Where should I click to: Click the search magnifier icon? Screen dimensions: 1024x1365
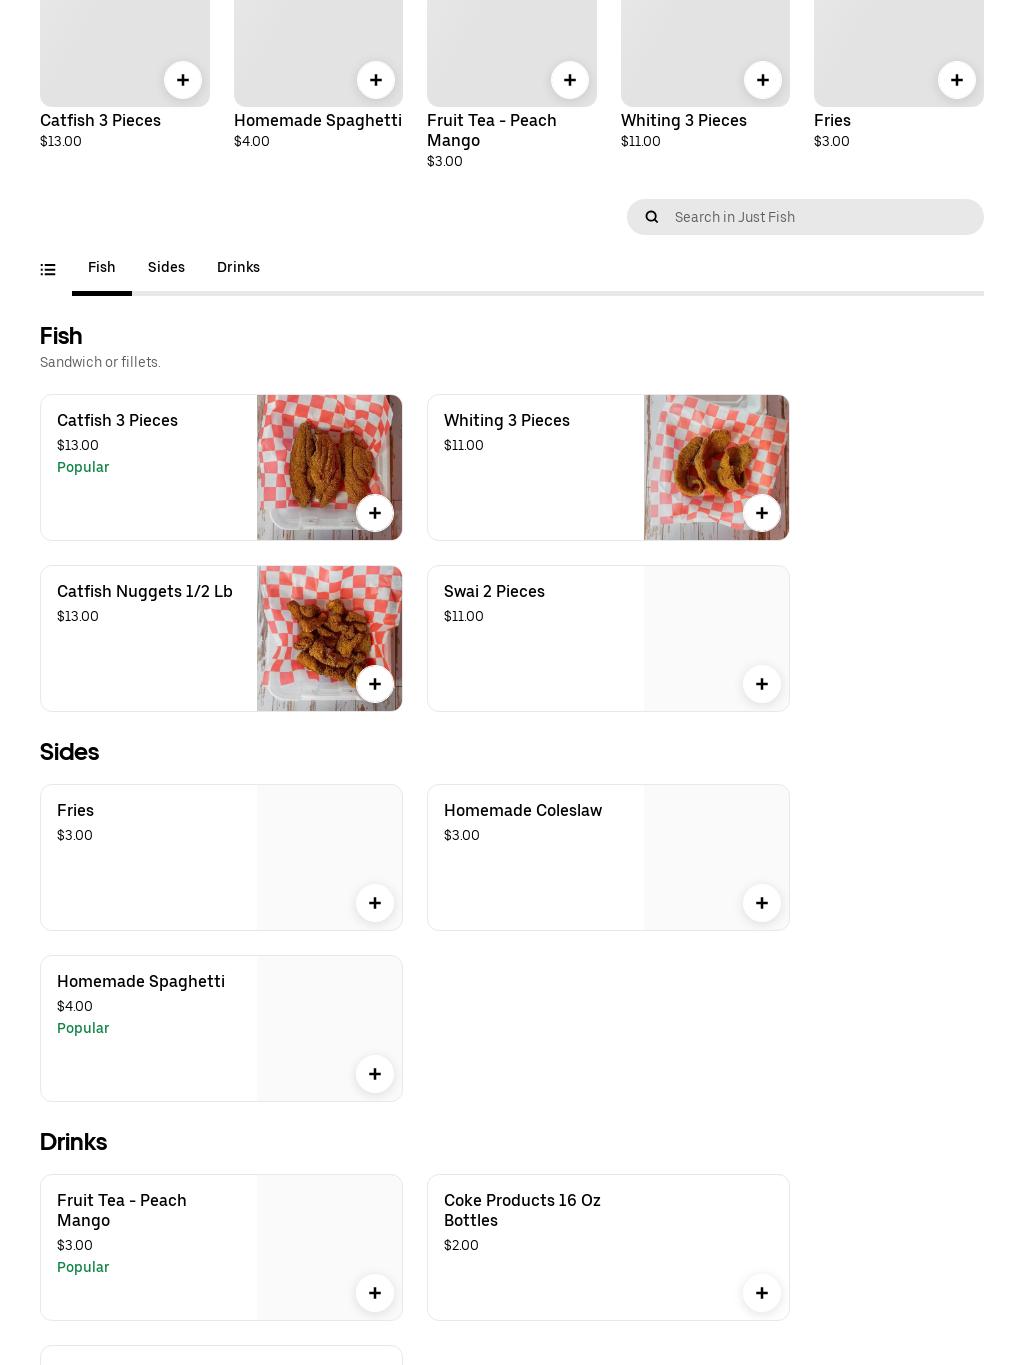pyautogui.click(x=652, y=217)
